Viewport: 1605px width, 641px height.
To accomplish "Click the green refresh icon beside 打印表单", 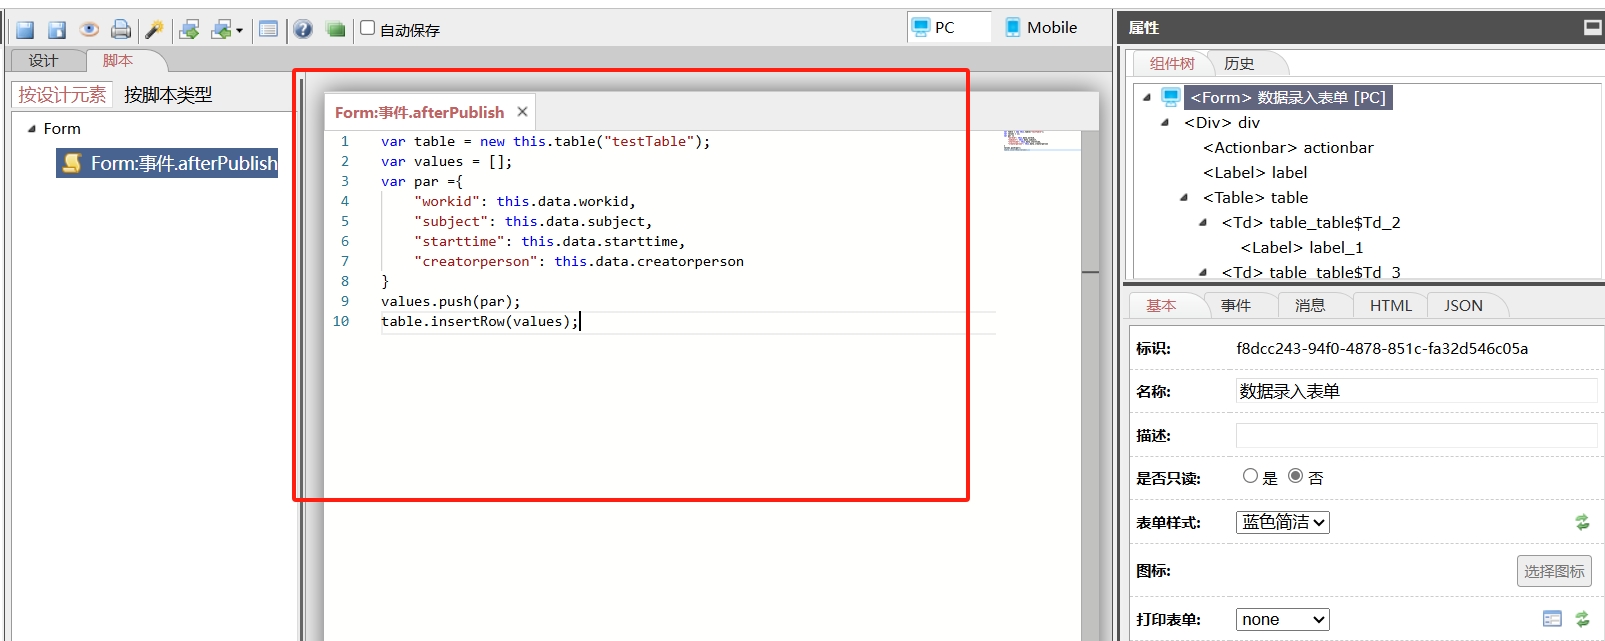I will pyautogui.click(x=1582, y=619).
